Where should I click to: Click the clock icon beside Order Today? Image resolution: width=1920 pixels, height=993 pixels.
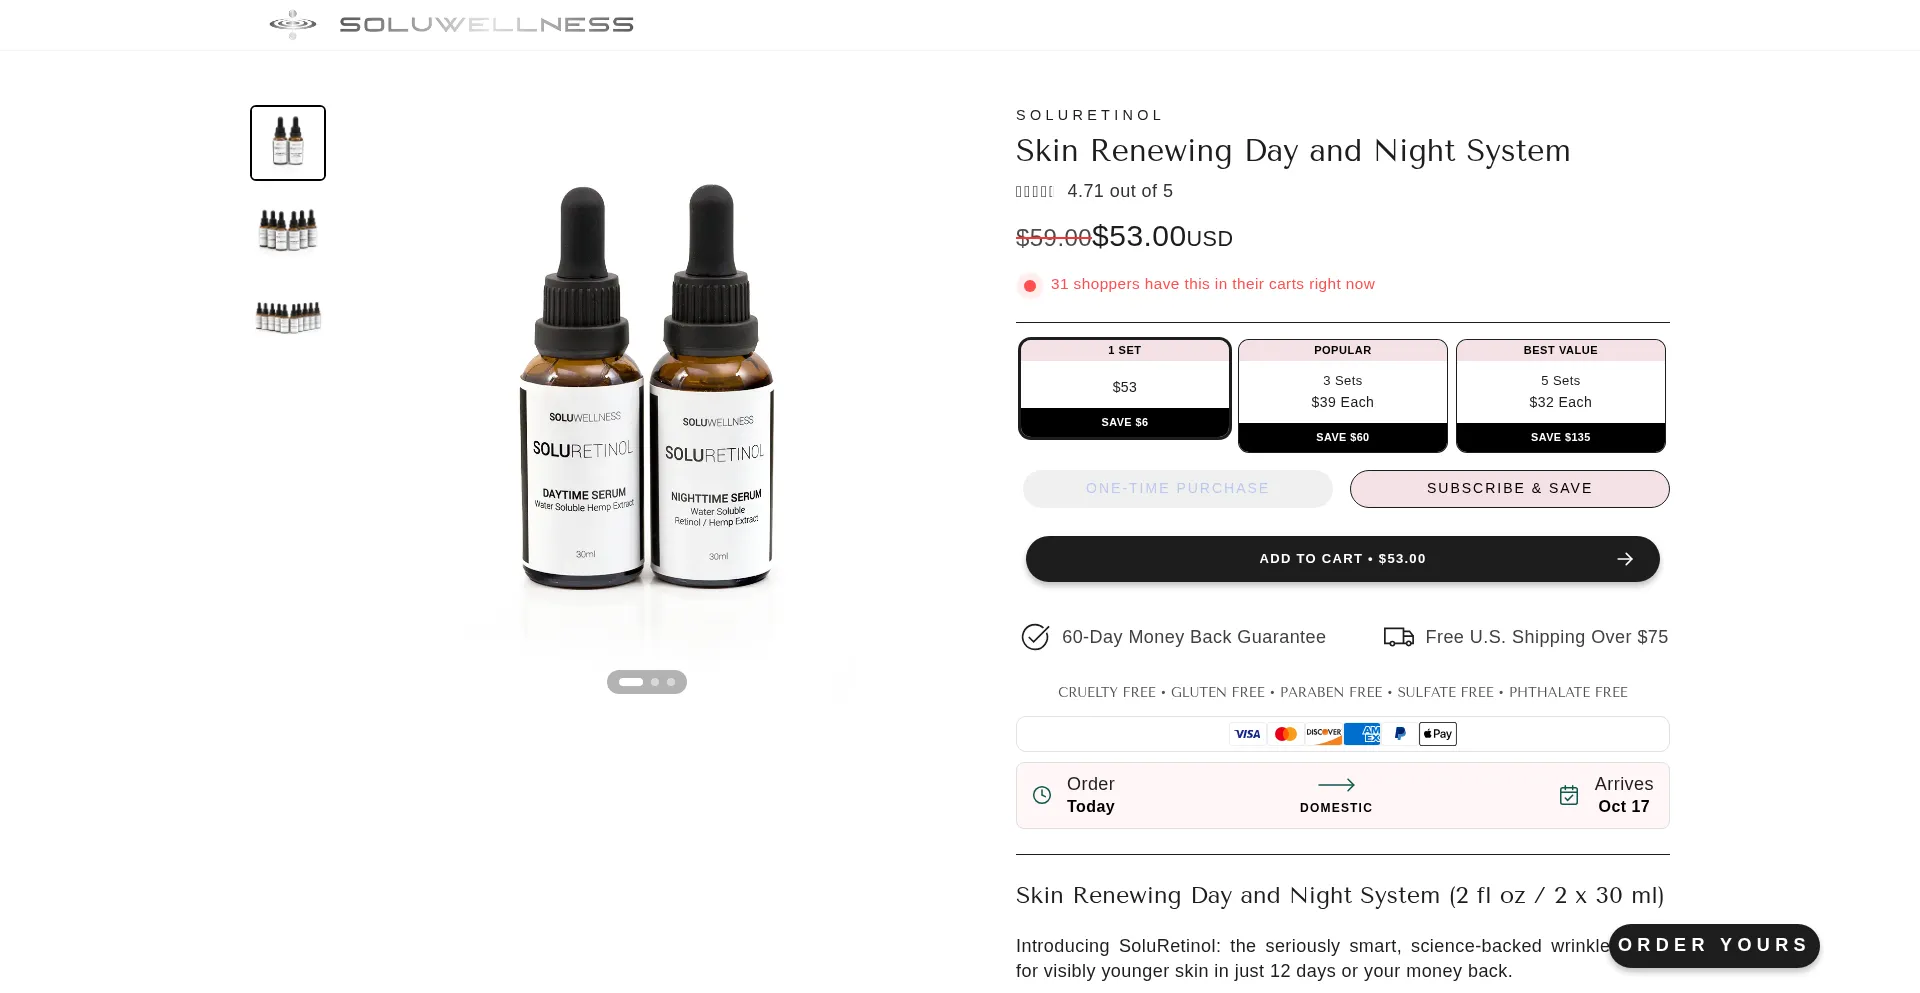pyautogui.click(x=1042, y=795)
